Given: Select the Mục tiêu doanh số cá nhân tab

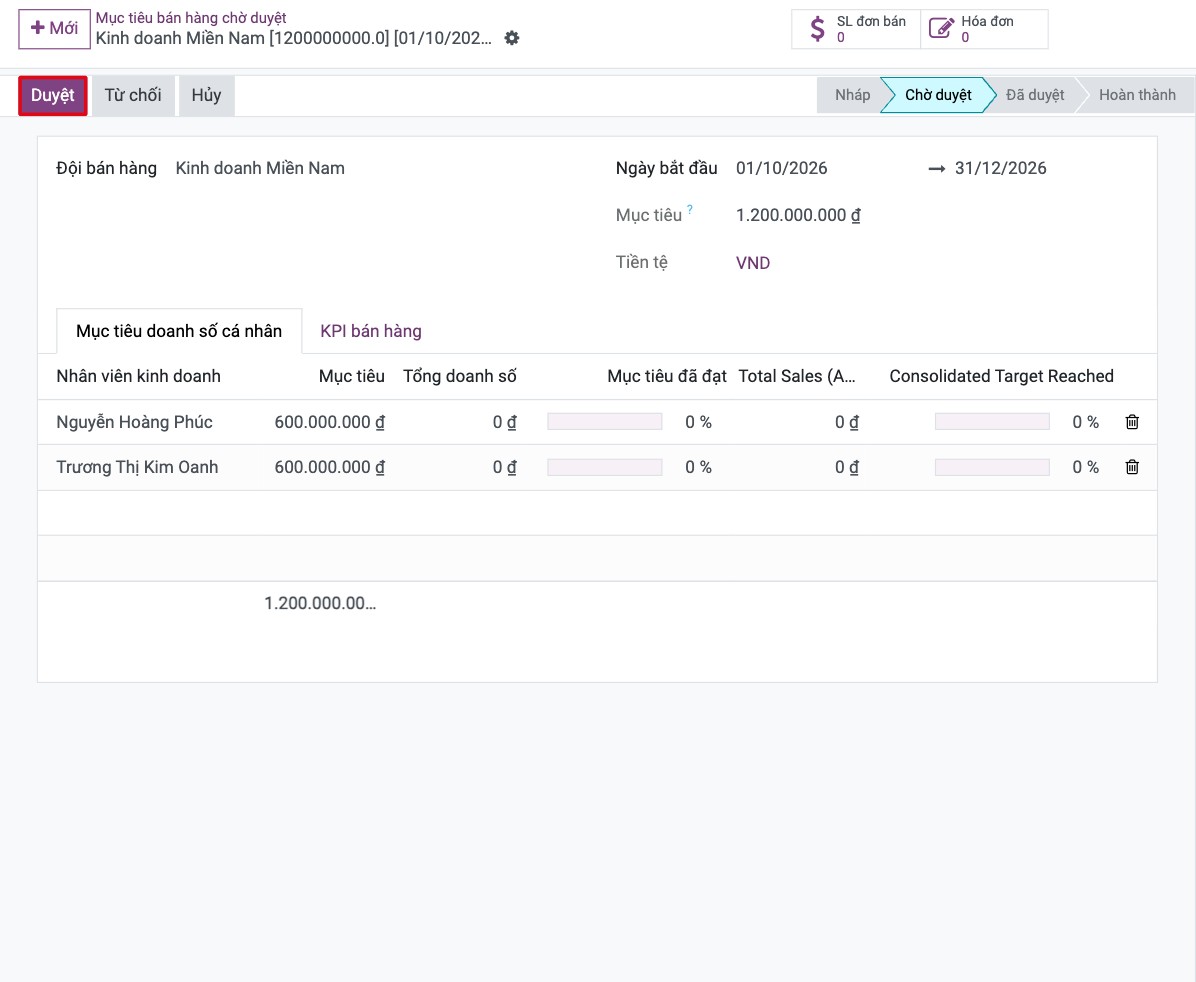Looking at the screenshot, I should tap(179, 331).
